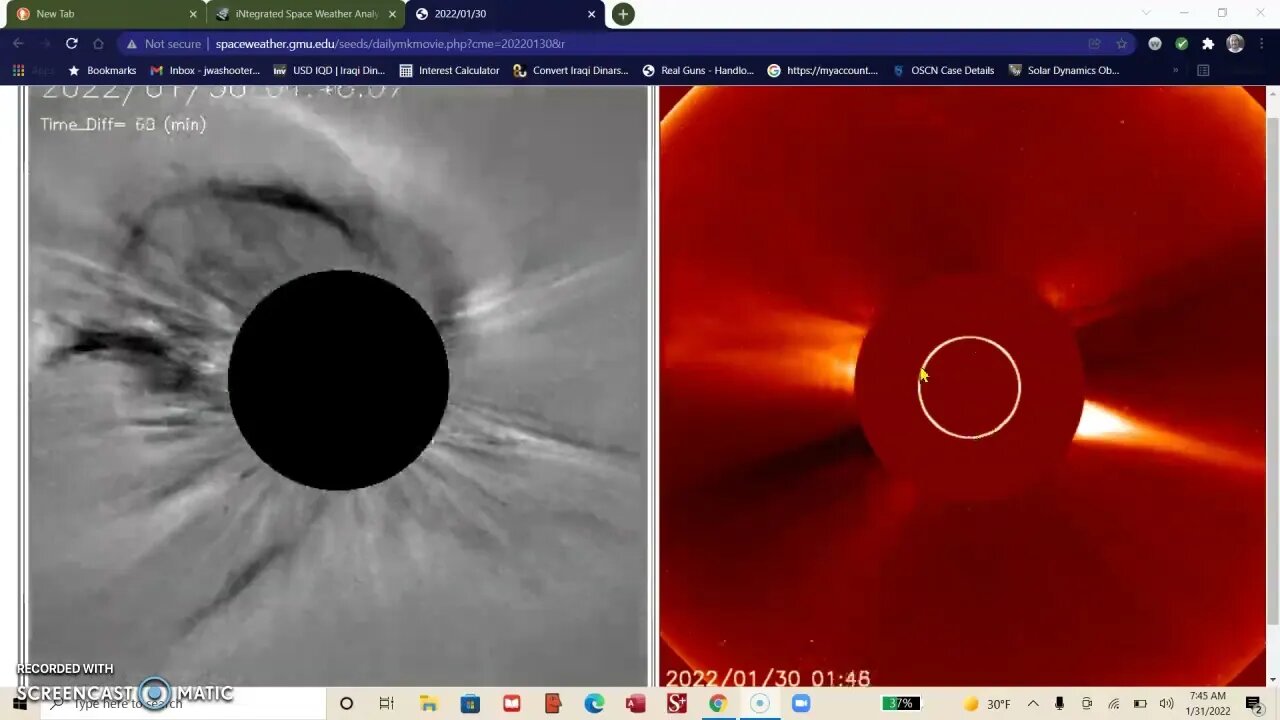Open the weather 30°F taskbar widget

pos(986,704)
